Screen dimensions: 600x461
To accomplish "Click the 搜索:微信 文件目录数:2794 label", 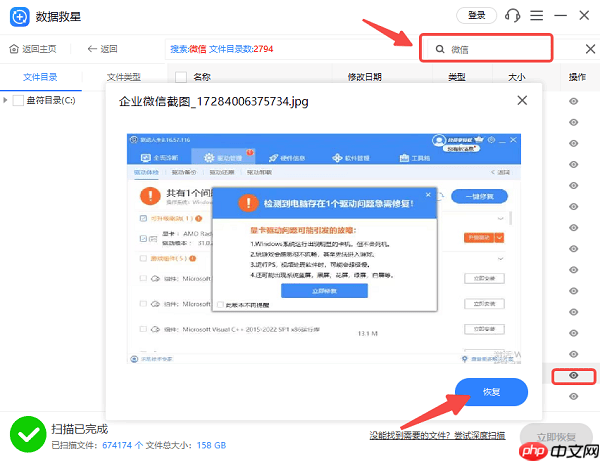I will (222, 49).
